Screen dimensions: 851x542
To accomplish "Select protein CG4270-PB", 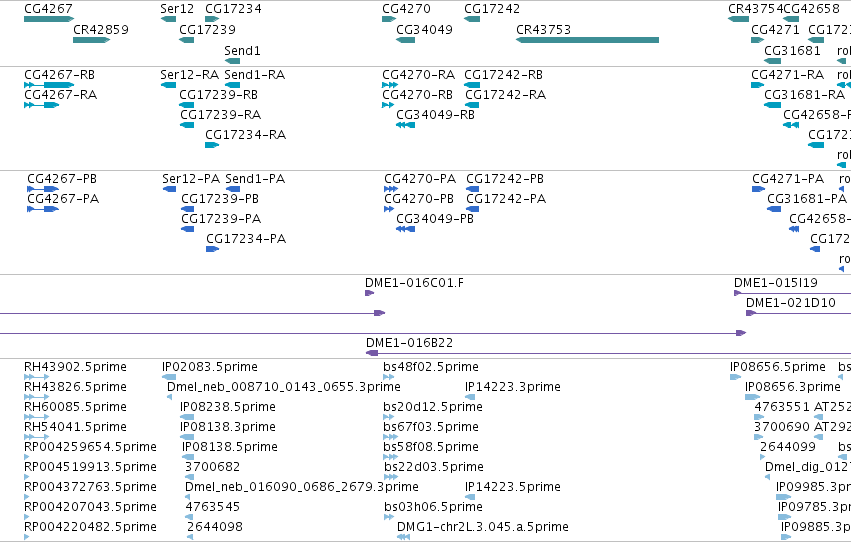I will point(389,209).
